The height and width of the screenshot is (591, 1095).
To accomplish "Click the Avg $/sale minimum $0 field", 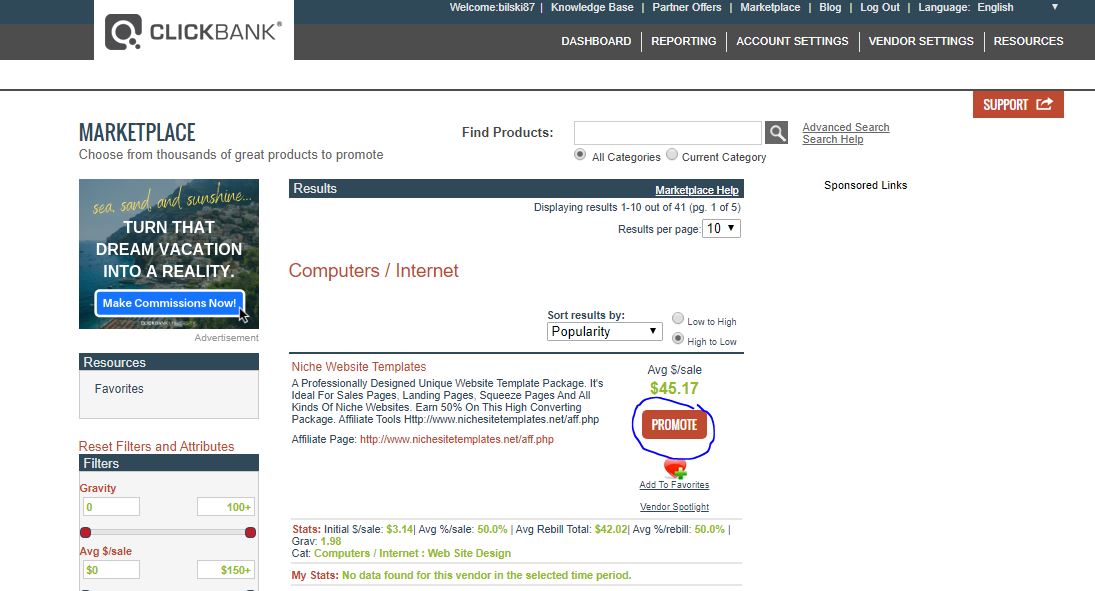I will tap(111, 570).
